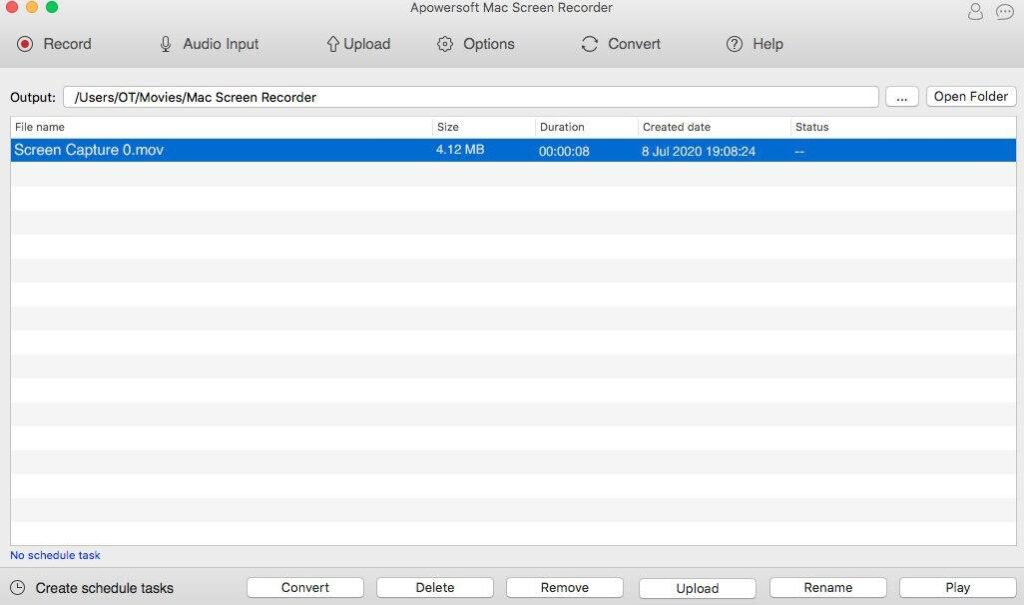Viewport: 1024px width, 605px height.
Task: Click the 8 Jul 2020 19:08:24 date cell
Action: pos(698,151)
